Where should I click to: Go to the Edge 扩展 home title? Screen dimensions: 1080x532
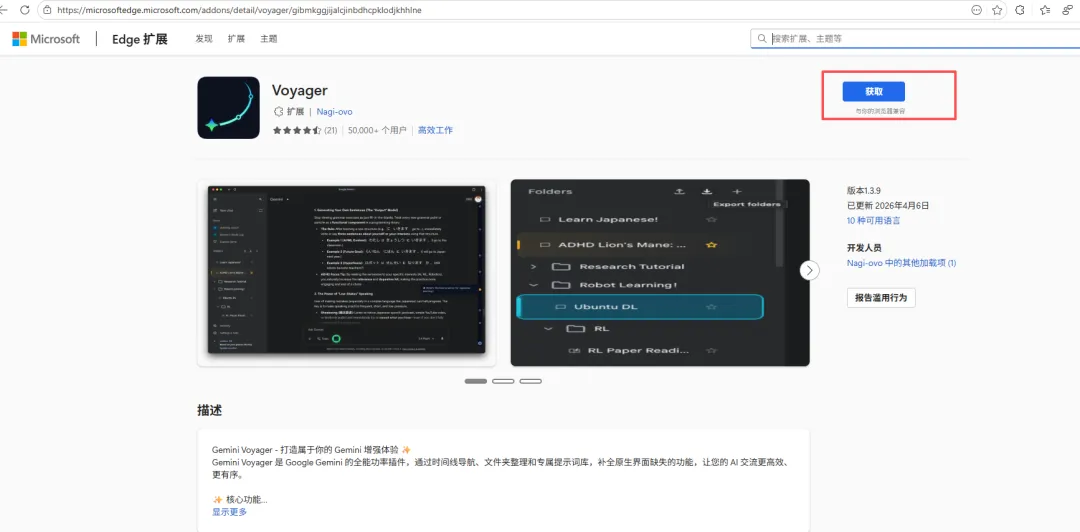tap(140, 39)
